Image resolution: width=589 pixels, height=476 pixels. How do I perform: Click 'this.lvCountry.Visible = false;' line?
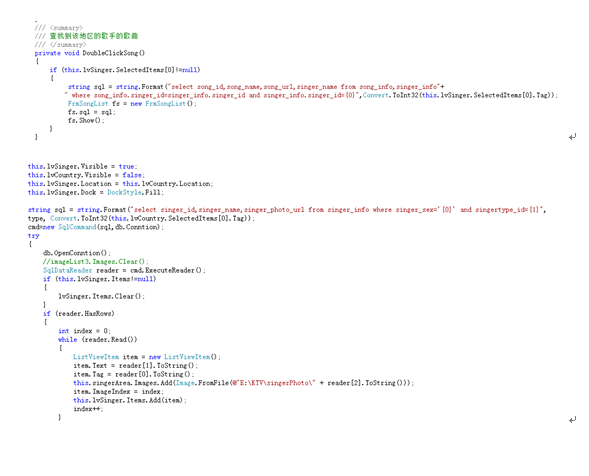[x=86, y=175]
